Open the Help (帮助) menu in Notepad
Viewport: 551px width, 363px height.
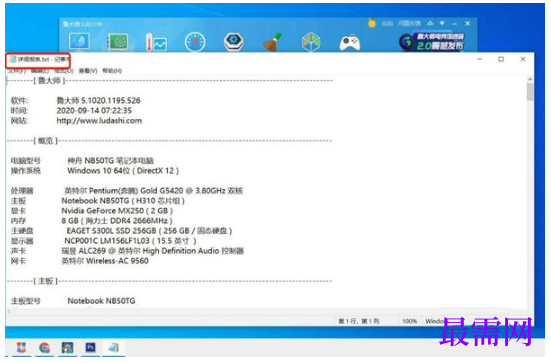click(x=112, y=71)
